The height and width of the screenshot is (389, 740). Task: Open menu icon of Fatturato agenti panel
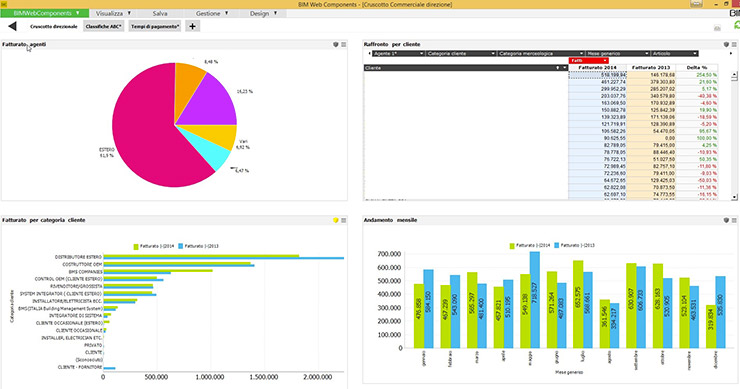point(344,44)
